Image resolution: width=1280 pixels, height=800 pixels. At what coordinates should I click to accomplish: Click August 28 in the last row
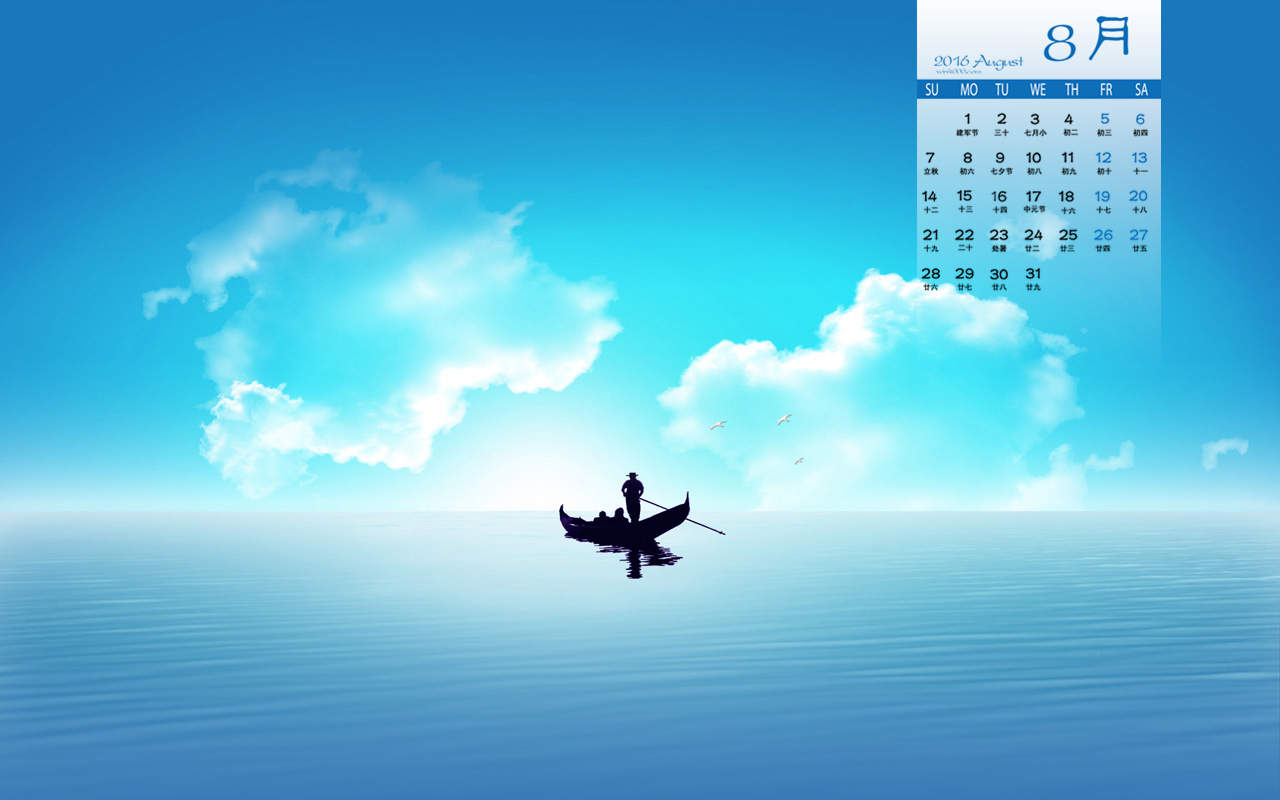(x=930, y=278)
